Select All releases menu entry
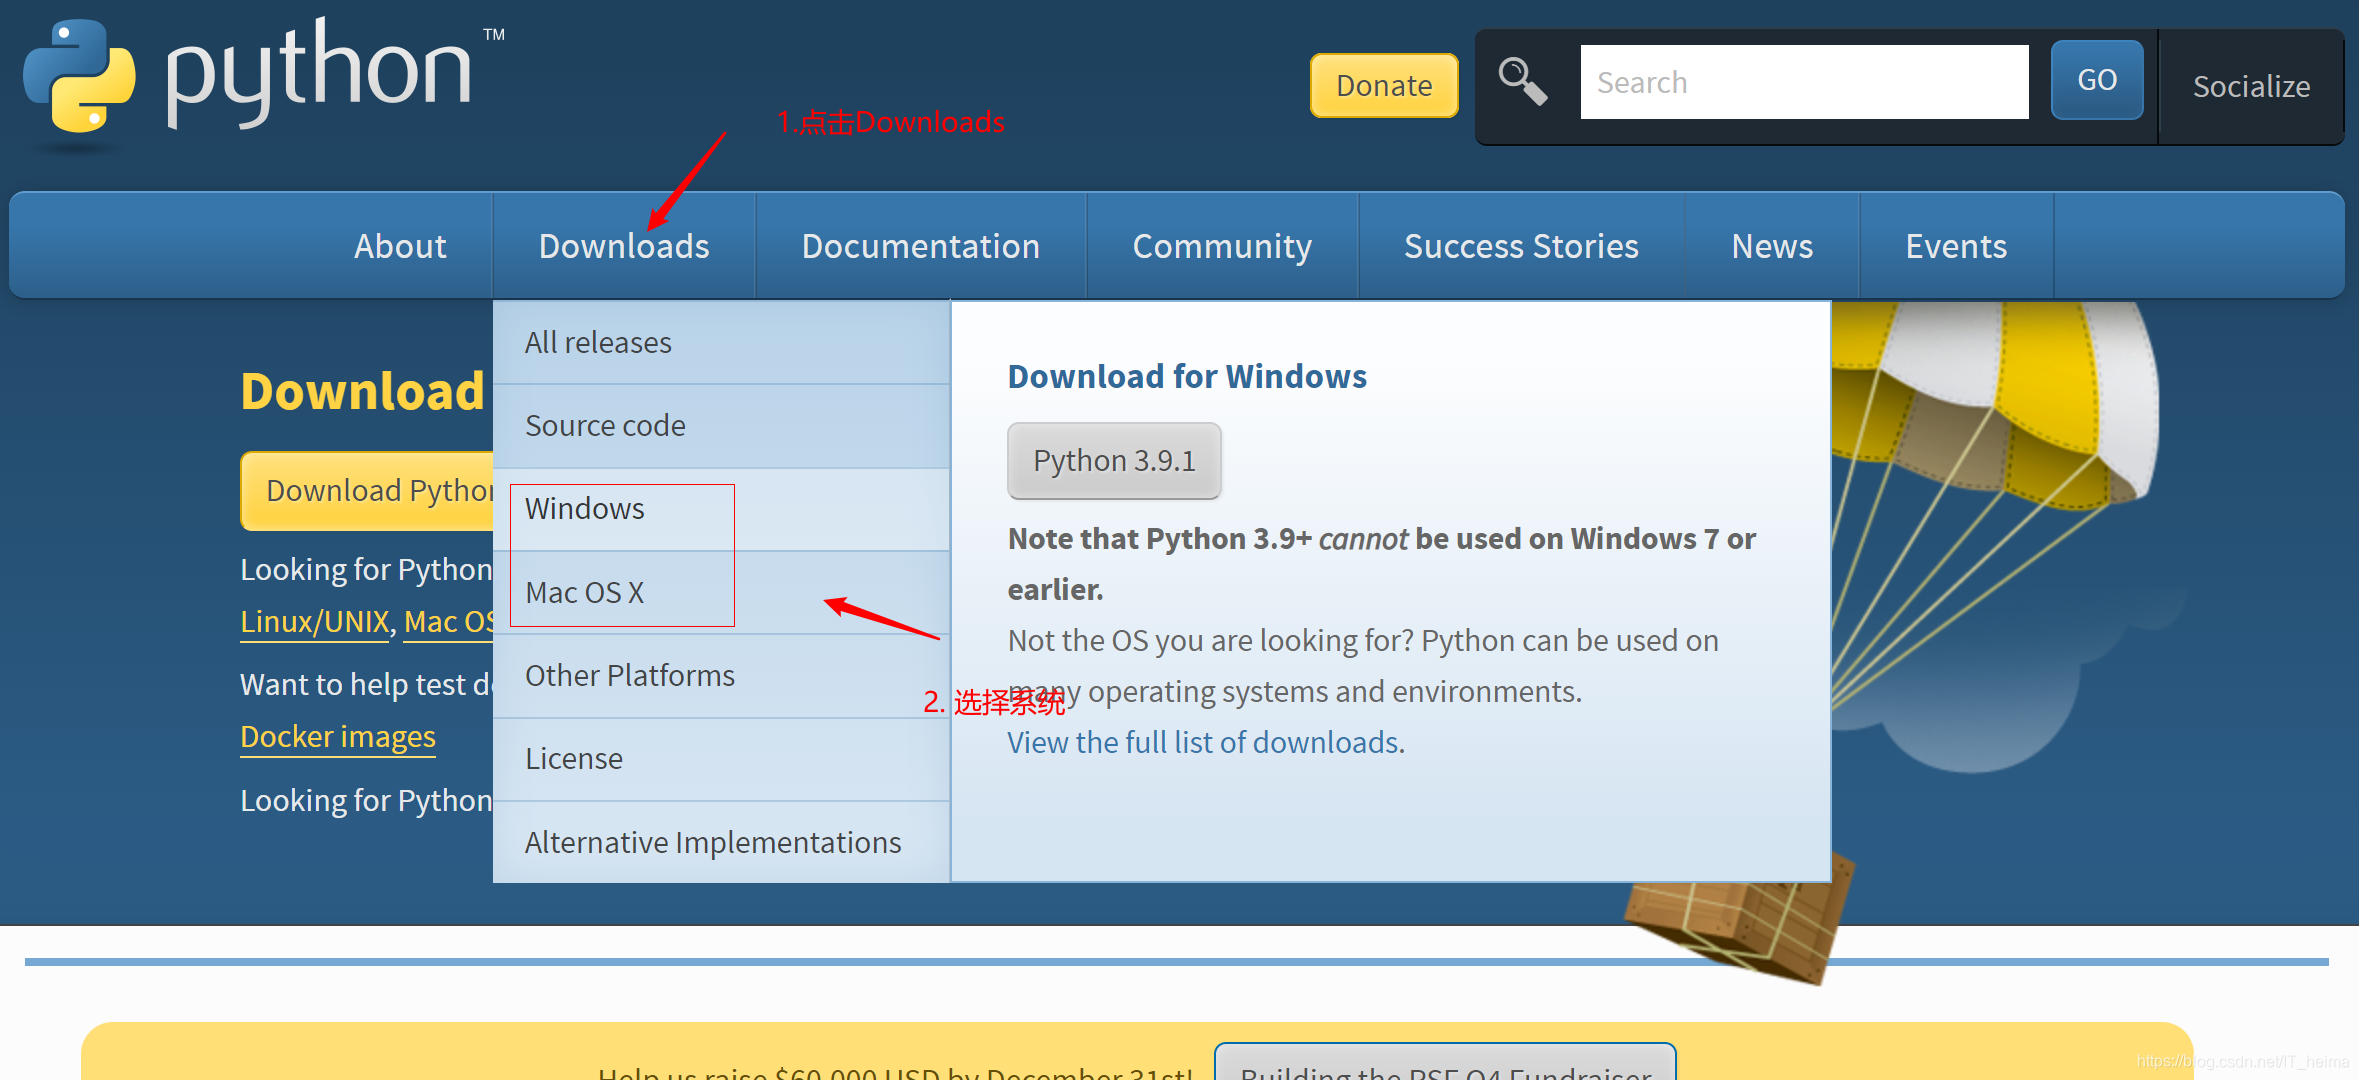 [598, 343]
